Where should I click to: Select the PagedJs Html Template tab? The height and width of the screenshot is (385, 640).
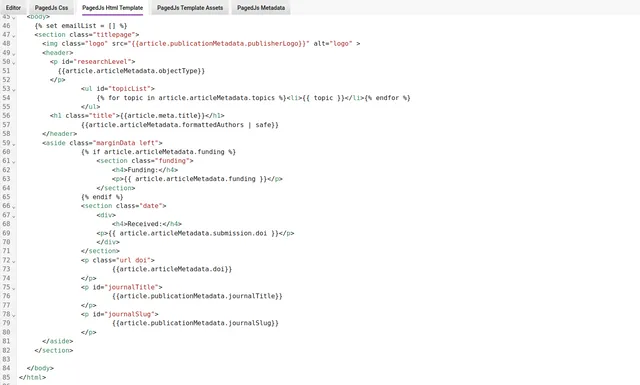tap(113, 8)
